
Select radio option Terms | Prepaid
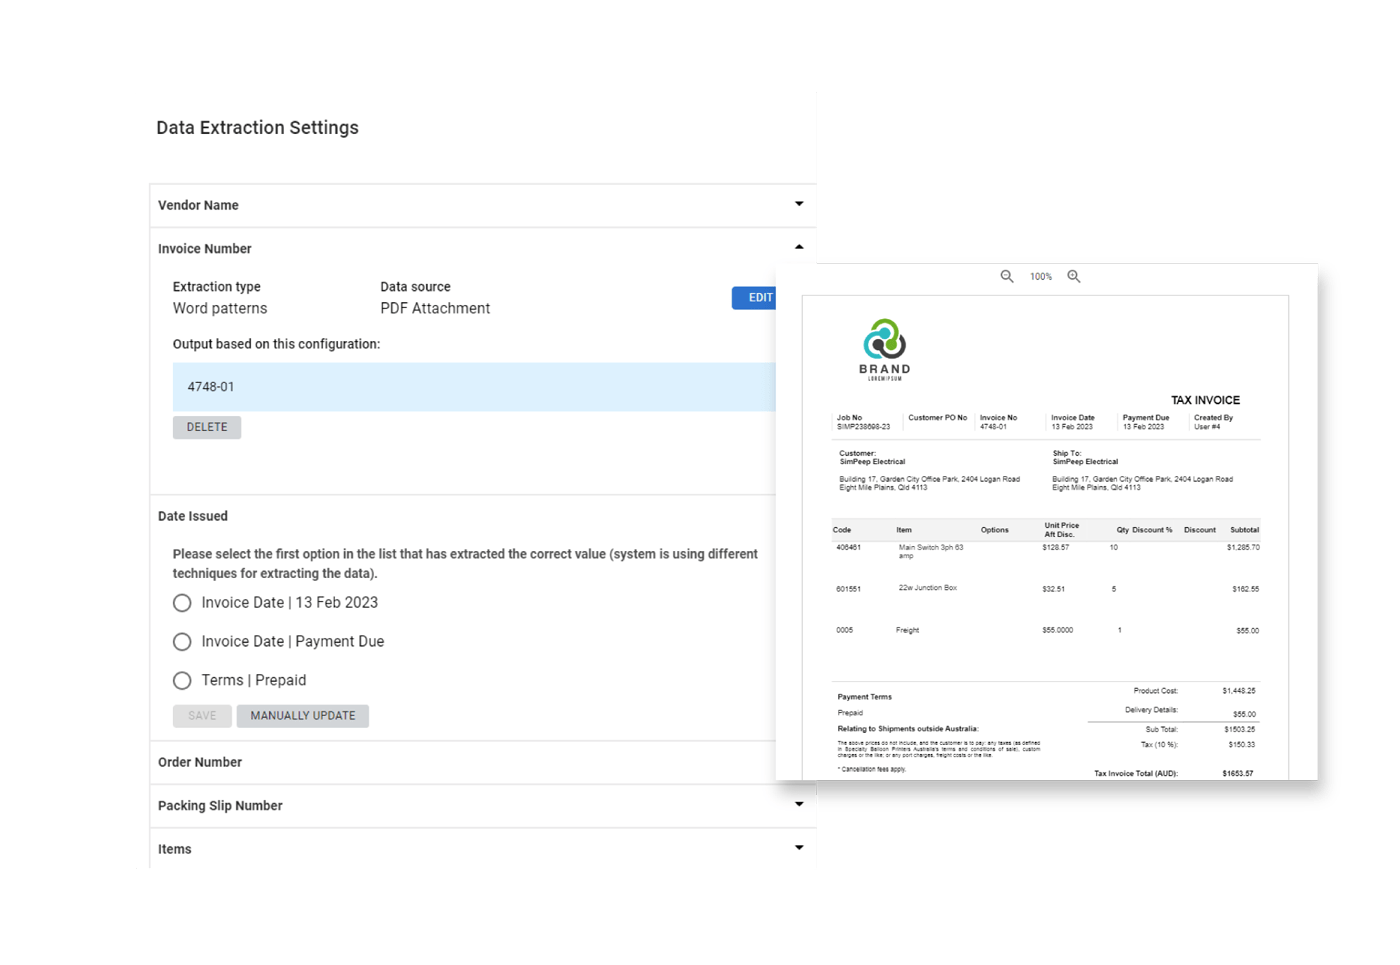(182, 681)
